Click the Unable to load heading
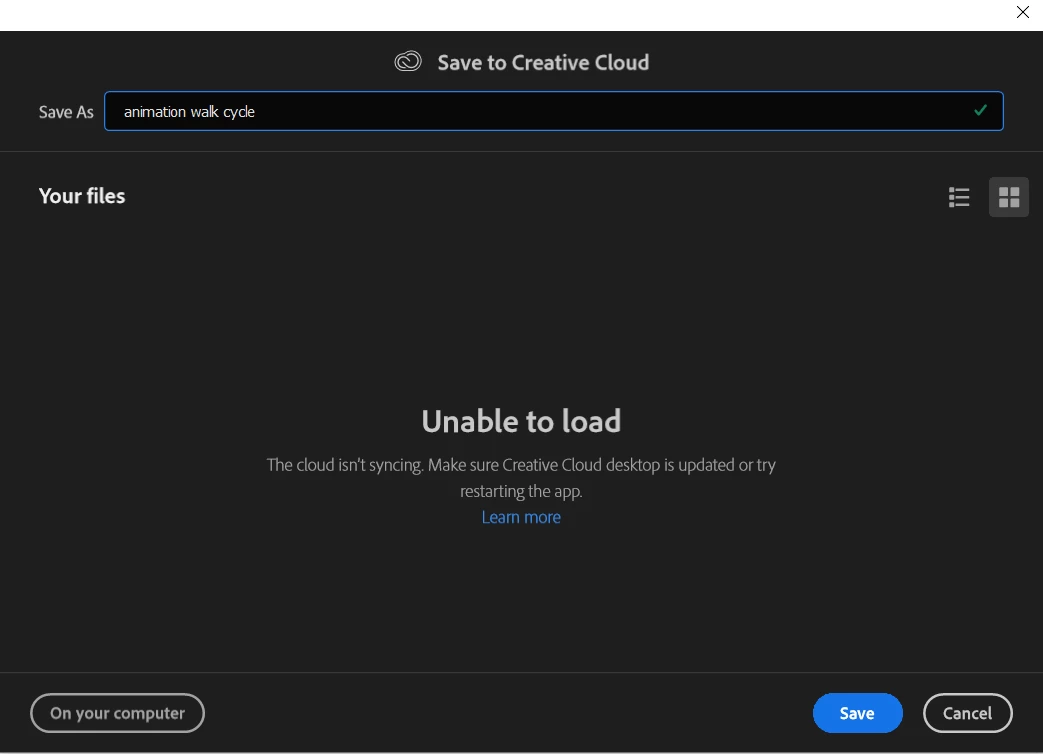This screenshot has width=1043, height=754. (x=521, y=422)
